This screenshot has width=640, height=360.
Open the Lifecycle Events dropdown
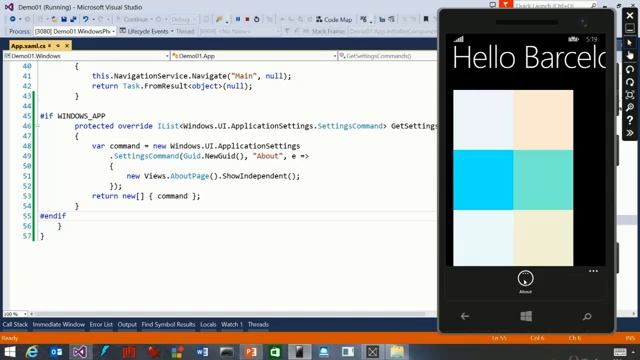pos(147,31)
